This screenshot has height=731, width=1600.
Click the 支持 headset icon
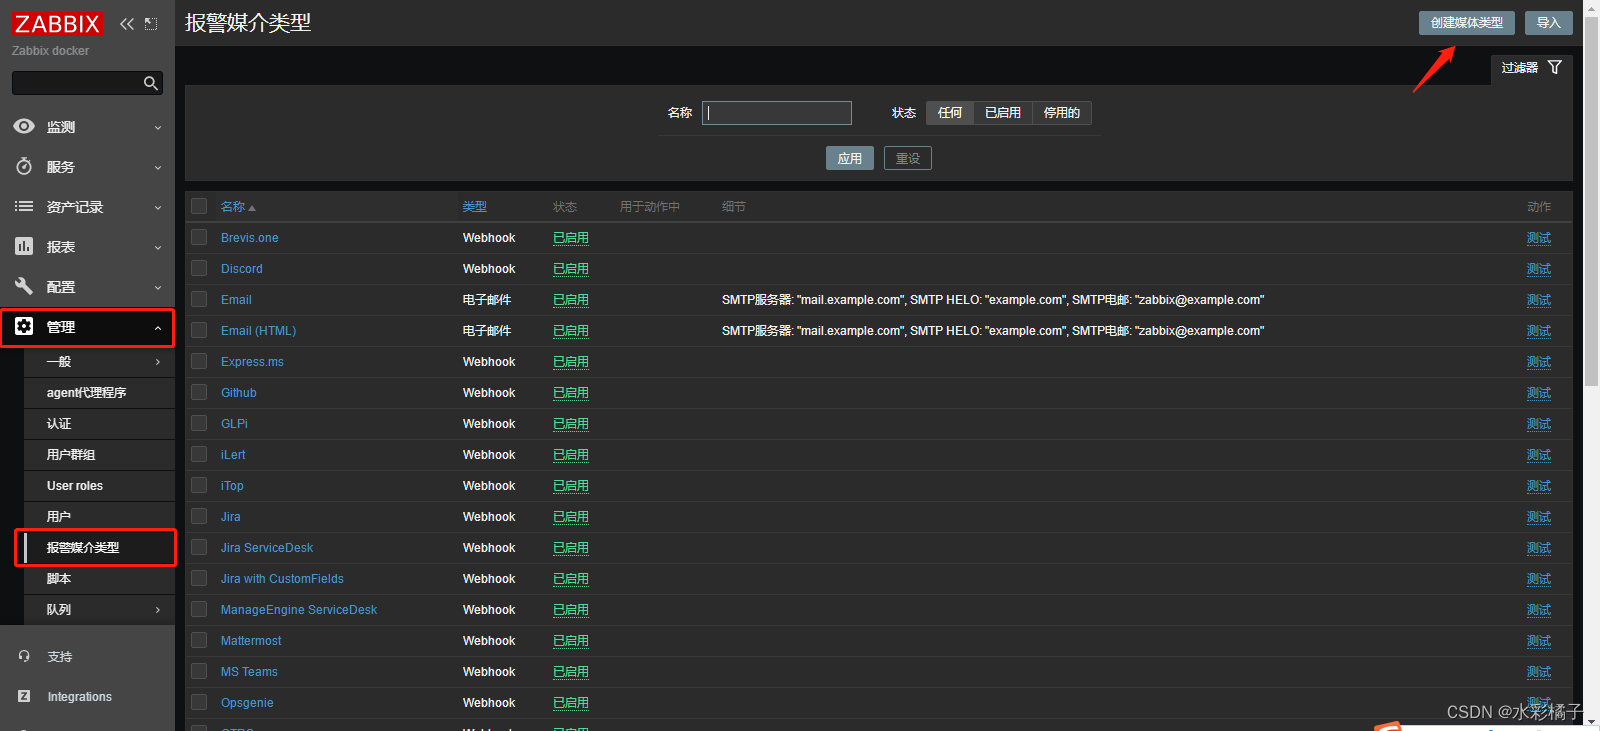coord(24,657)
